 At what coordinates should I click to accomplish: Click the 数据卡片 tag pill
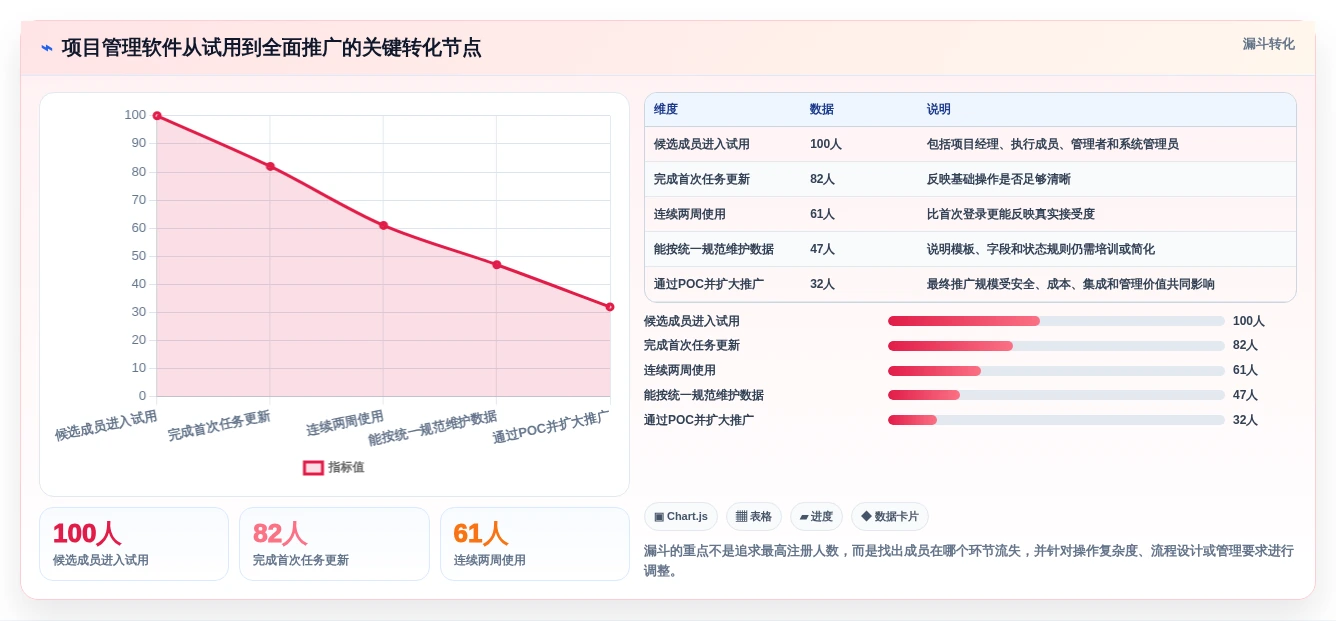click(x=890, y=516)
